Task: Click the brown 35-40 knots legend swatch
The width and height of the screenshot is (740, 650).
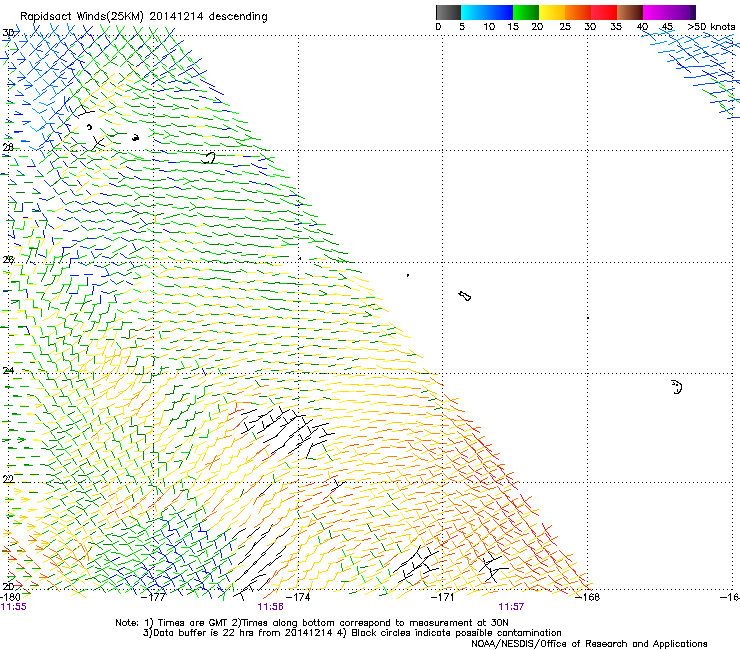Action: click(x=630, y=12)
